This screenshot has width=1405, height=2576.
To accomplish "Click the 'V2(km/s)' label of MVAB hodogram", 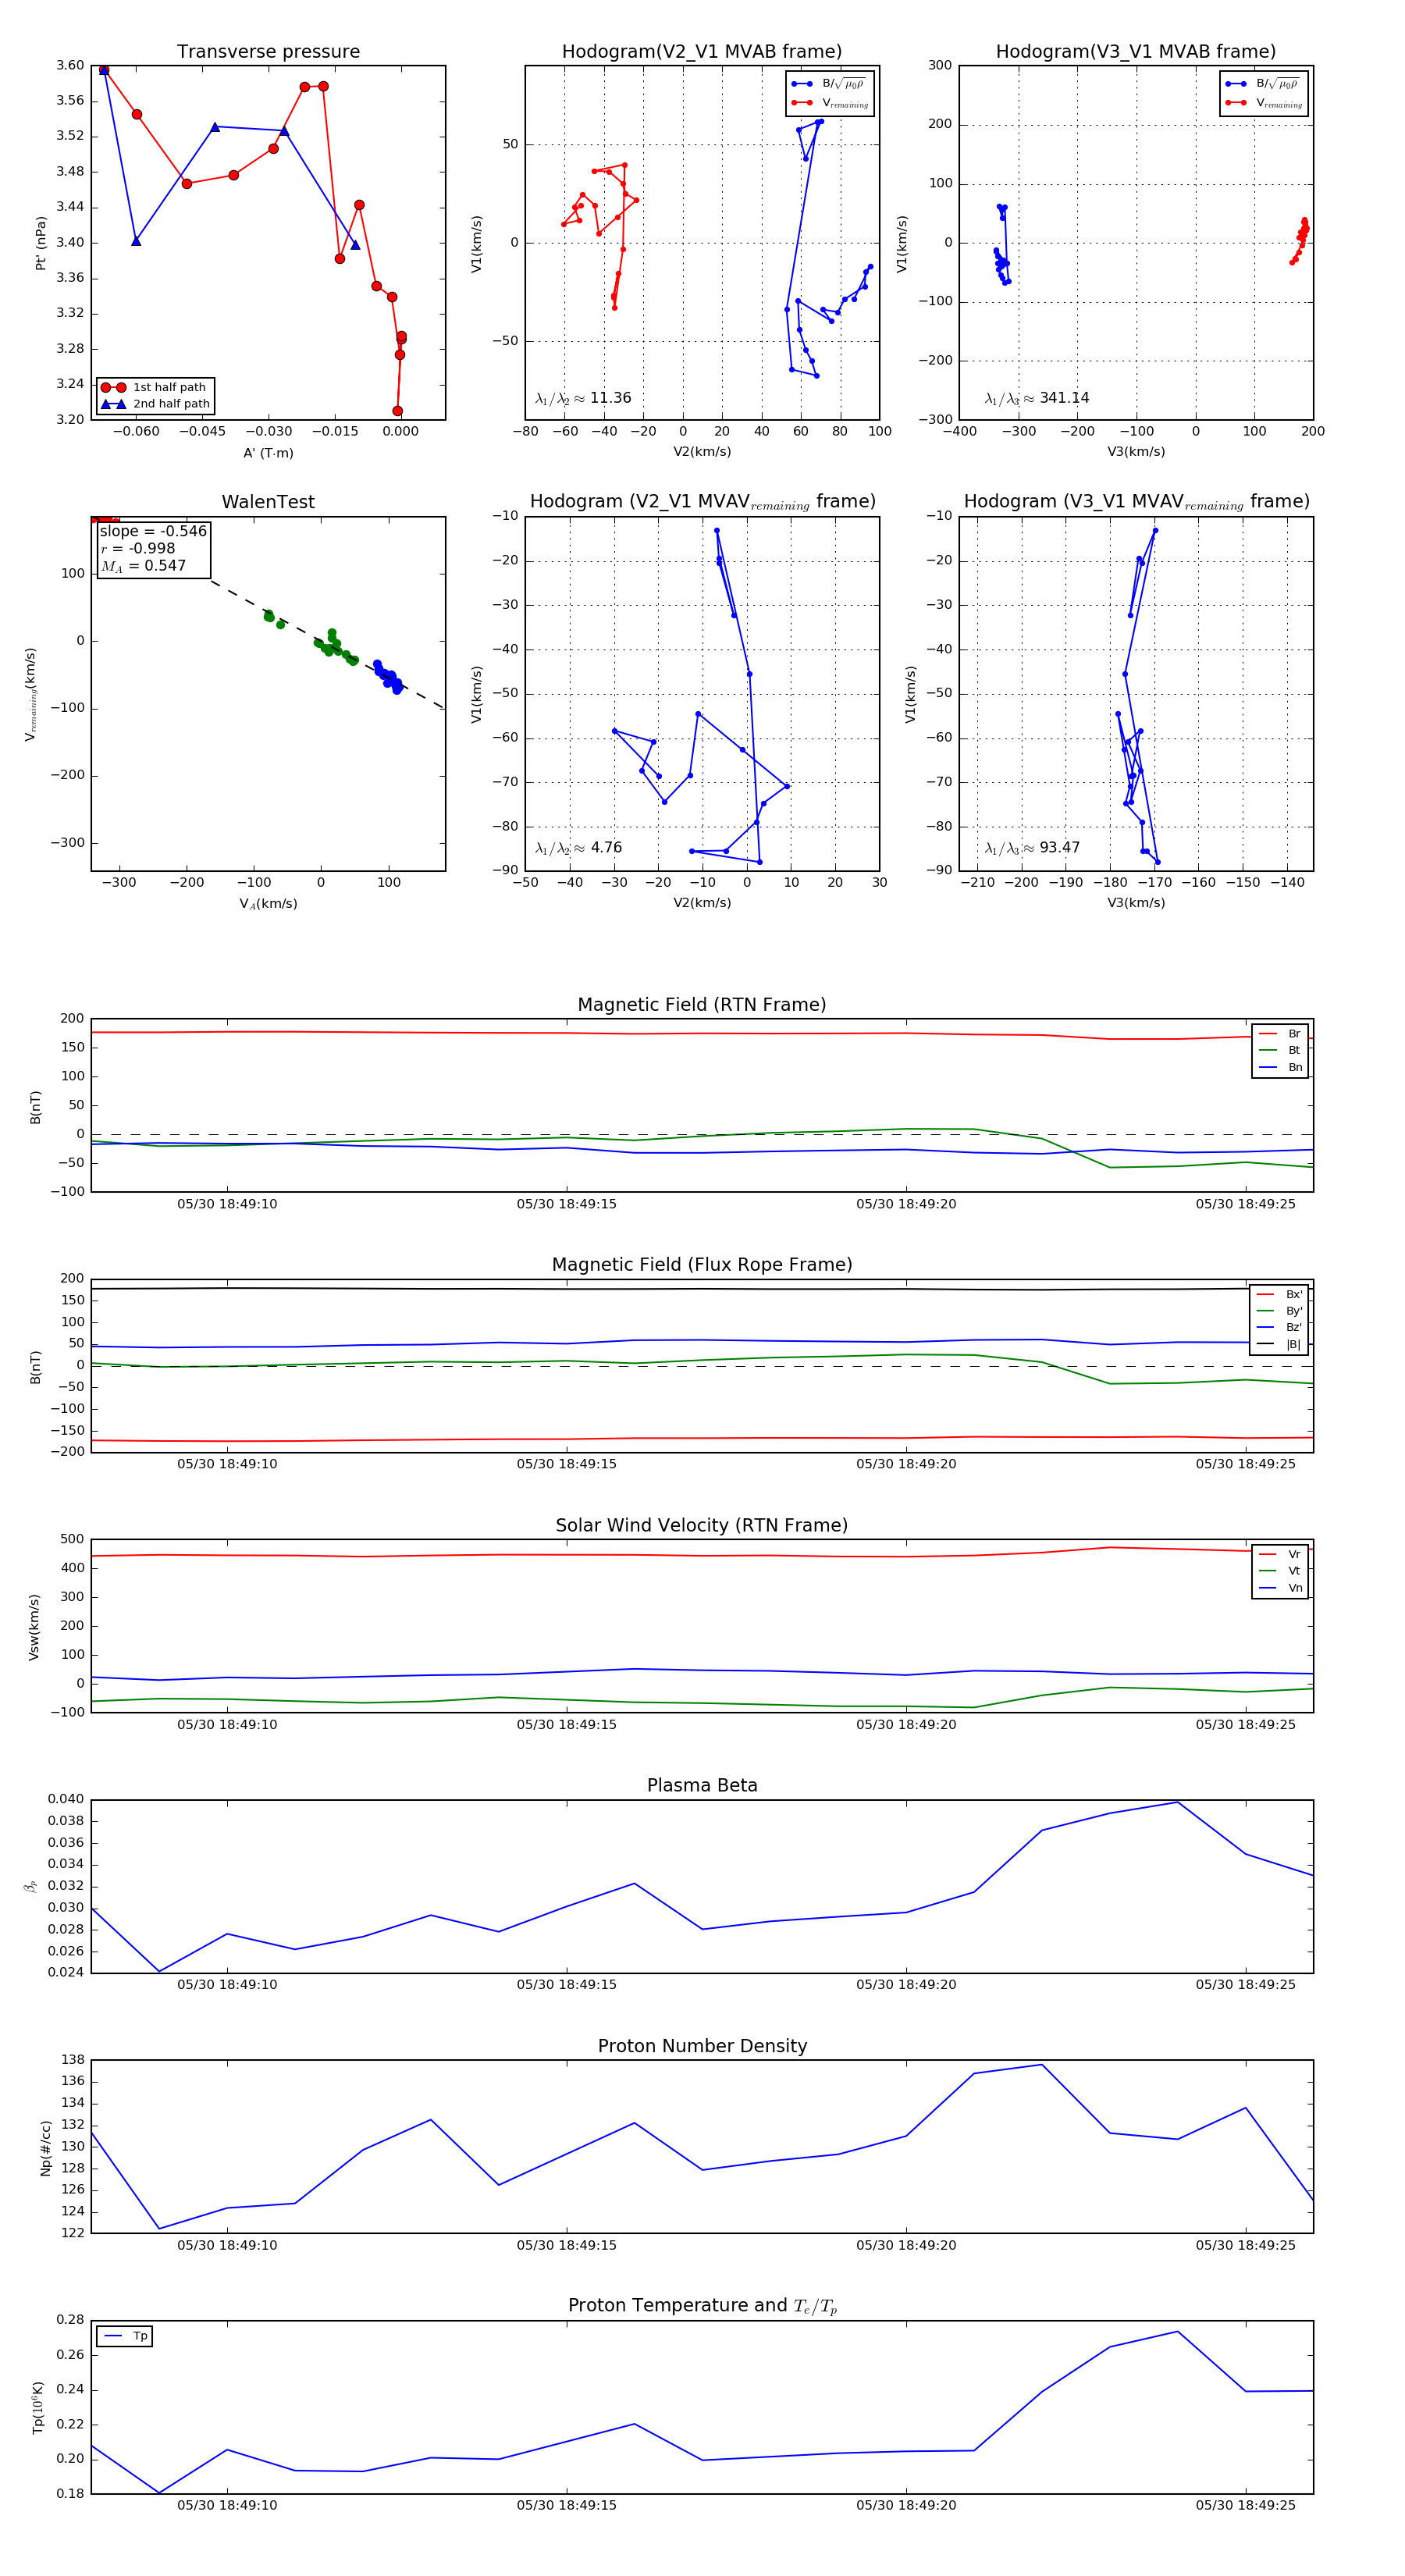I will pyautogui.click(x=702, y=452).
